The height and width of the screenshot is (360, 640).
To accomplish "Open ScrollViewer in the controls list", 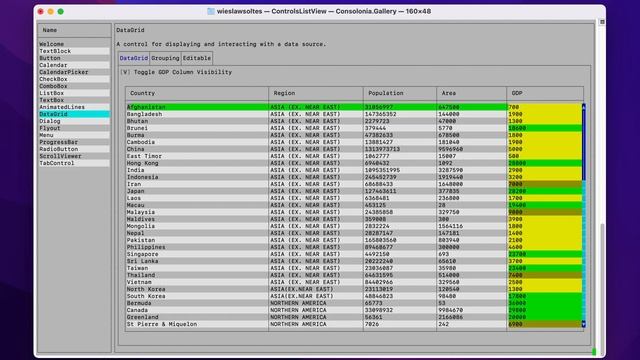I will [74, 156].
